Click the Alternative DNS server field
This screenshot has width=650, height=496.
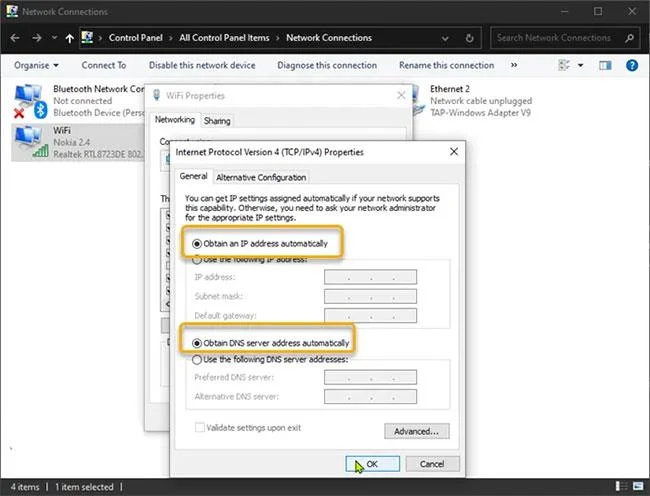point(370,397)
